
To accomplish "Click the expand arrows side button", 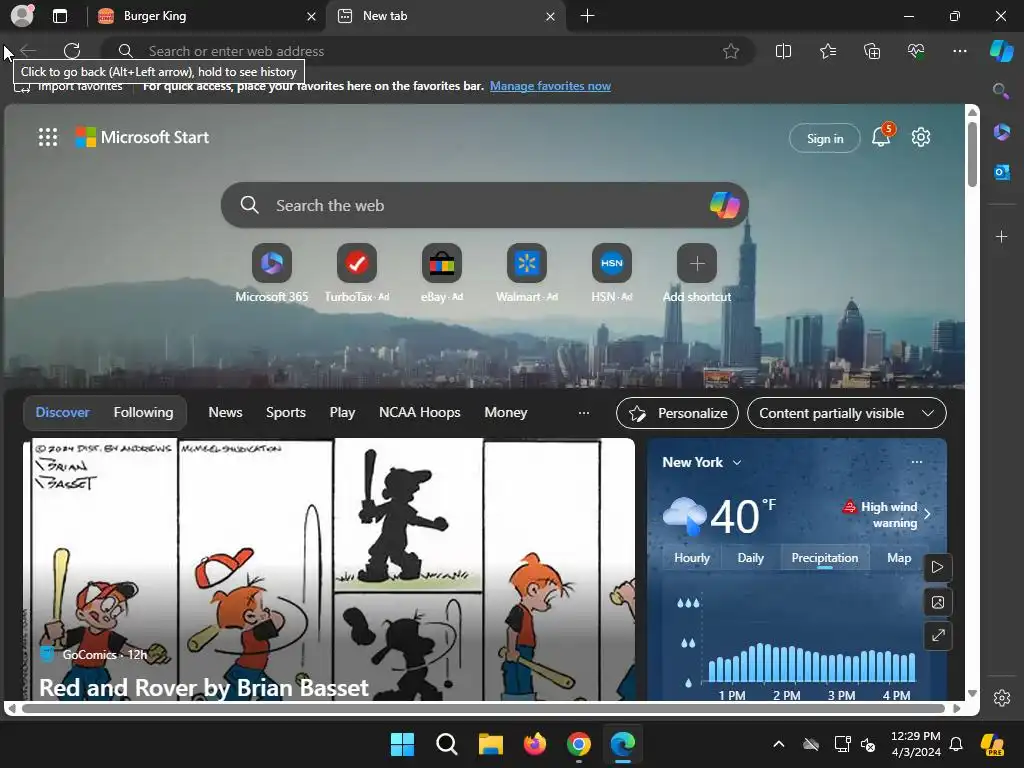I will (938, 635).
